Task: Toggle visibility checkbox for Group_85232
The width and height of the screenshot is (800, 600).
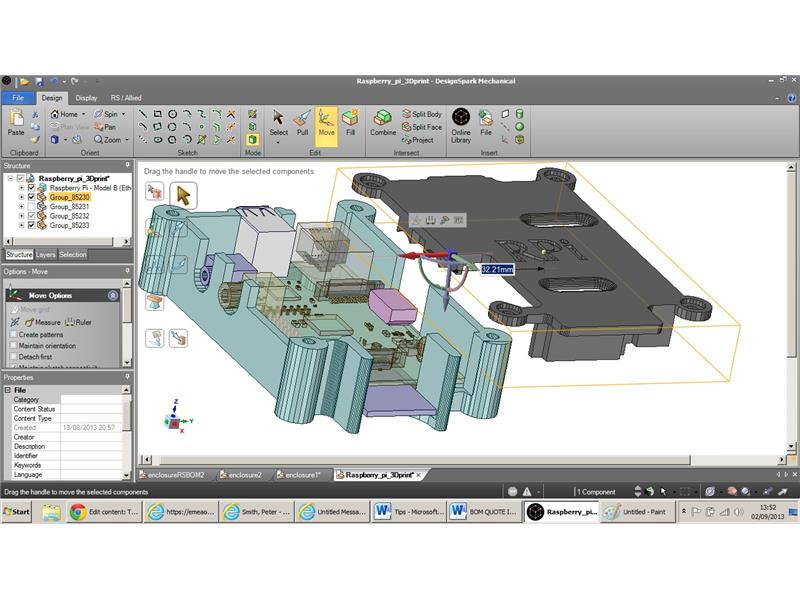Action: pos(31,216)
